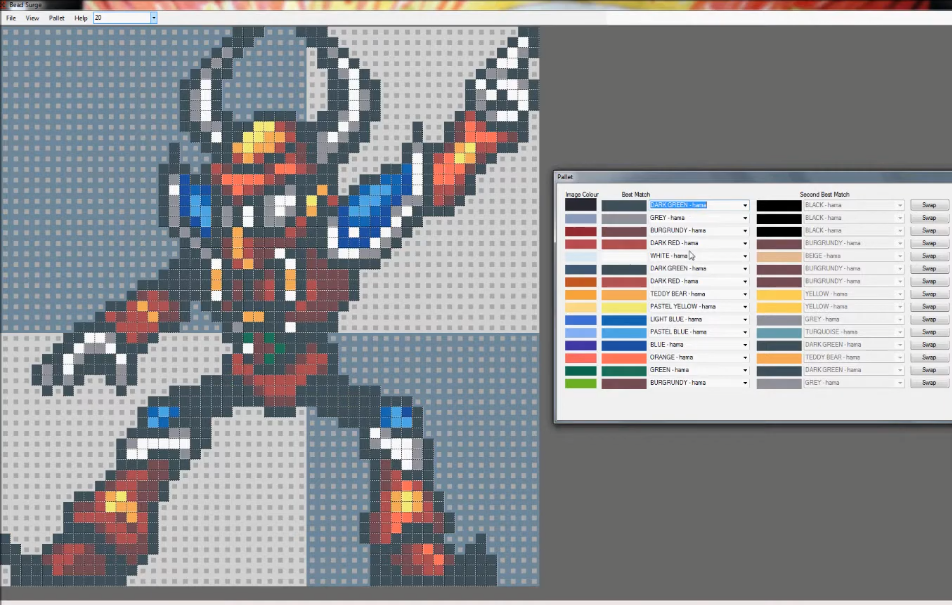Open the Pallet menu

tap(56, 18)
